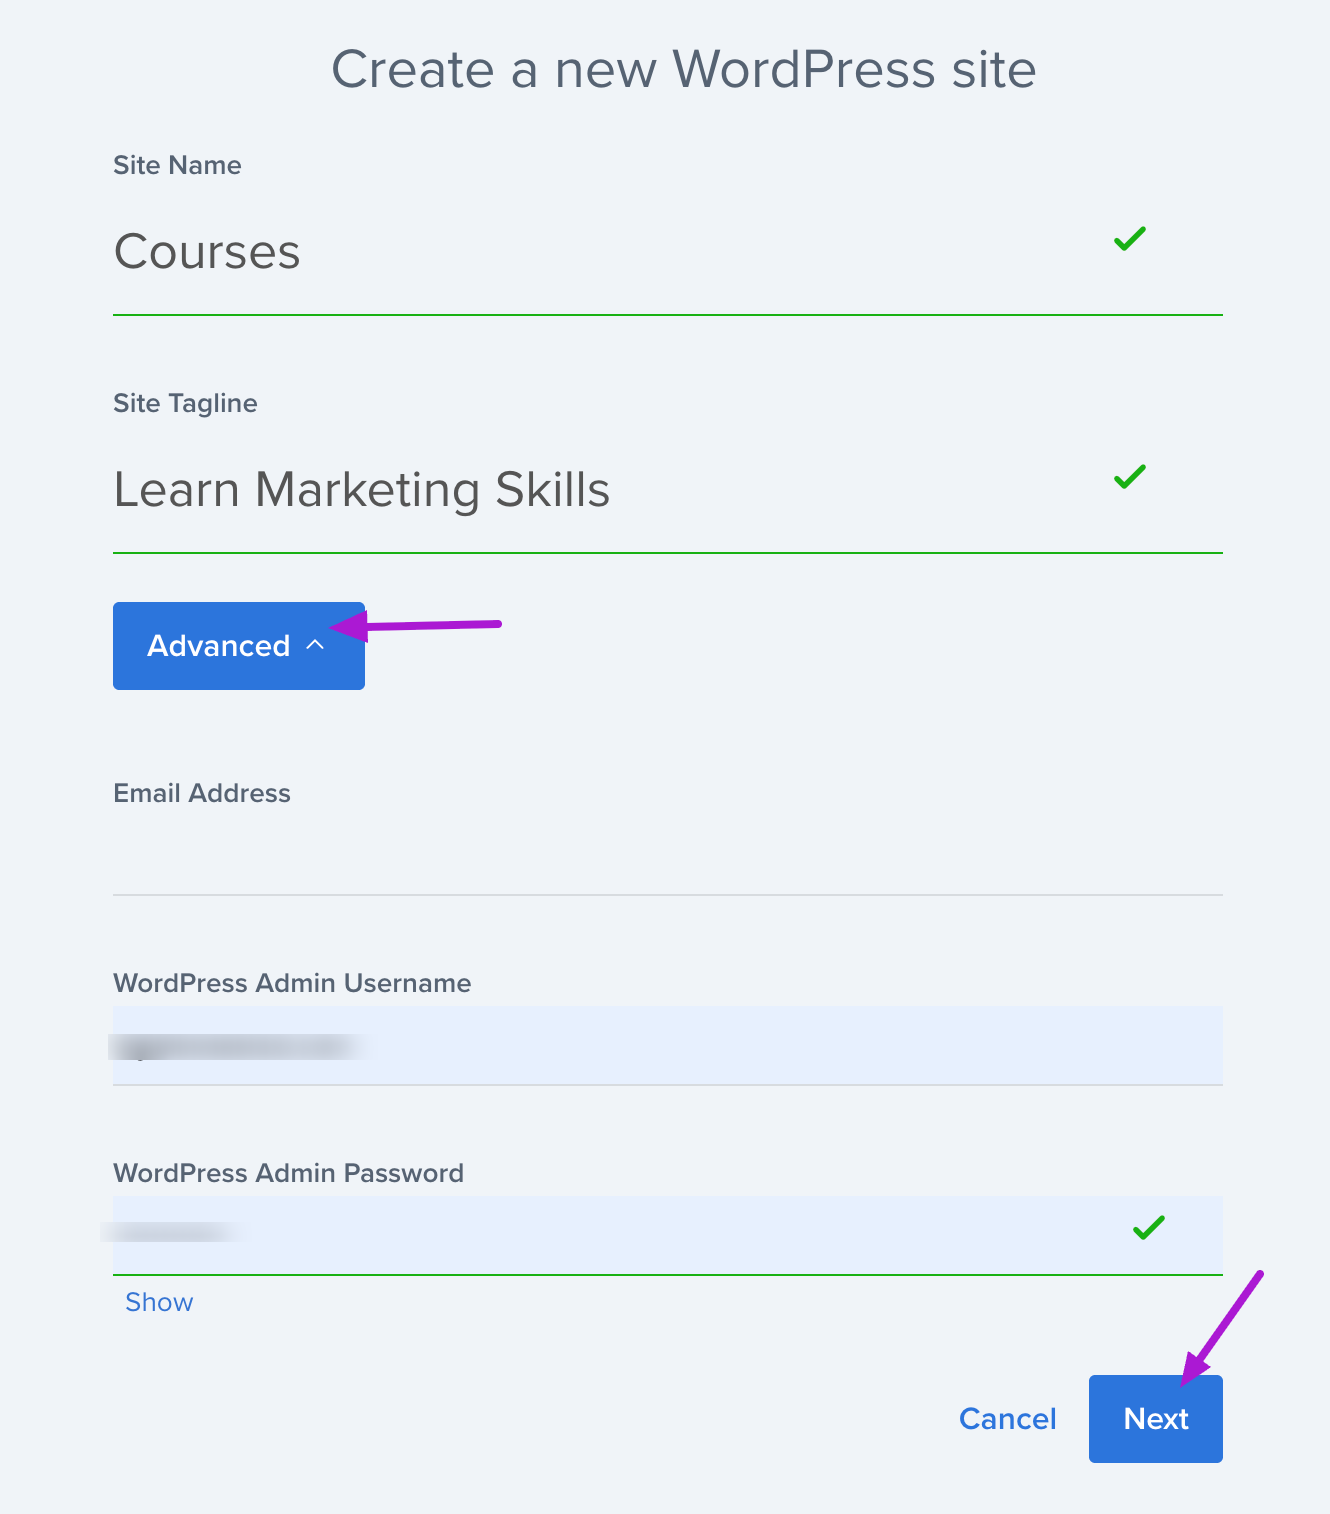Screen dimensions: 1330x1514
Task: Click the WordPress Admin Password label
Action: coord(288,1173)
